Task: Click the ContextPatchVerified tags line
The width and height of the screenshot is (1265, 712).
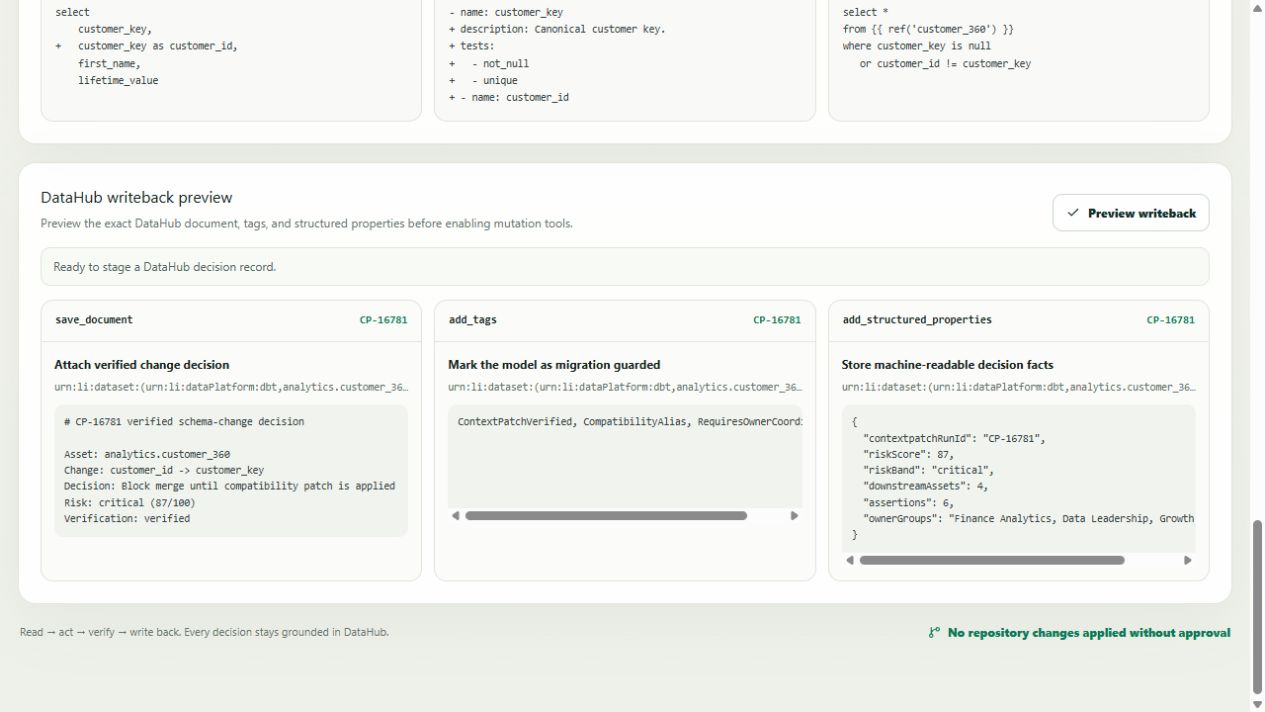Action: (630, 422)
